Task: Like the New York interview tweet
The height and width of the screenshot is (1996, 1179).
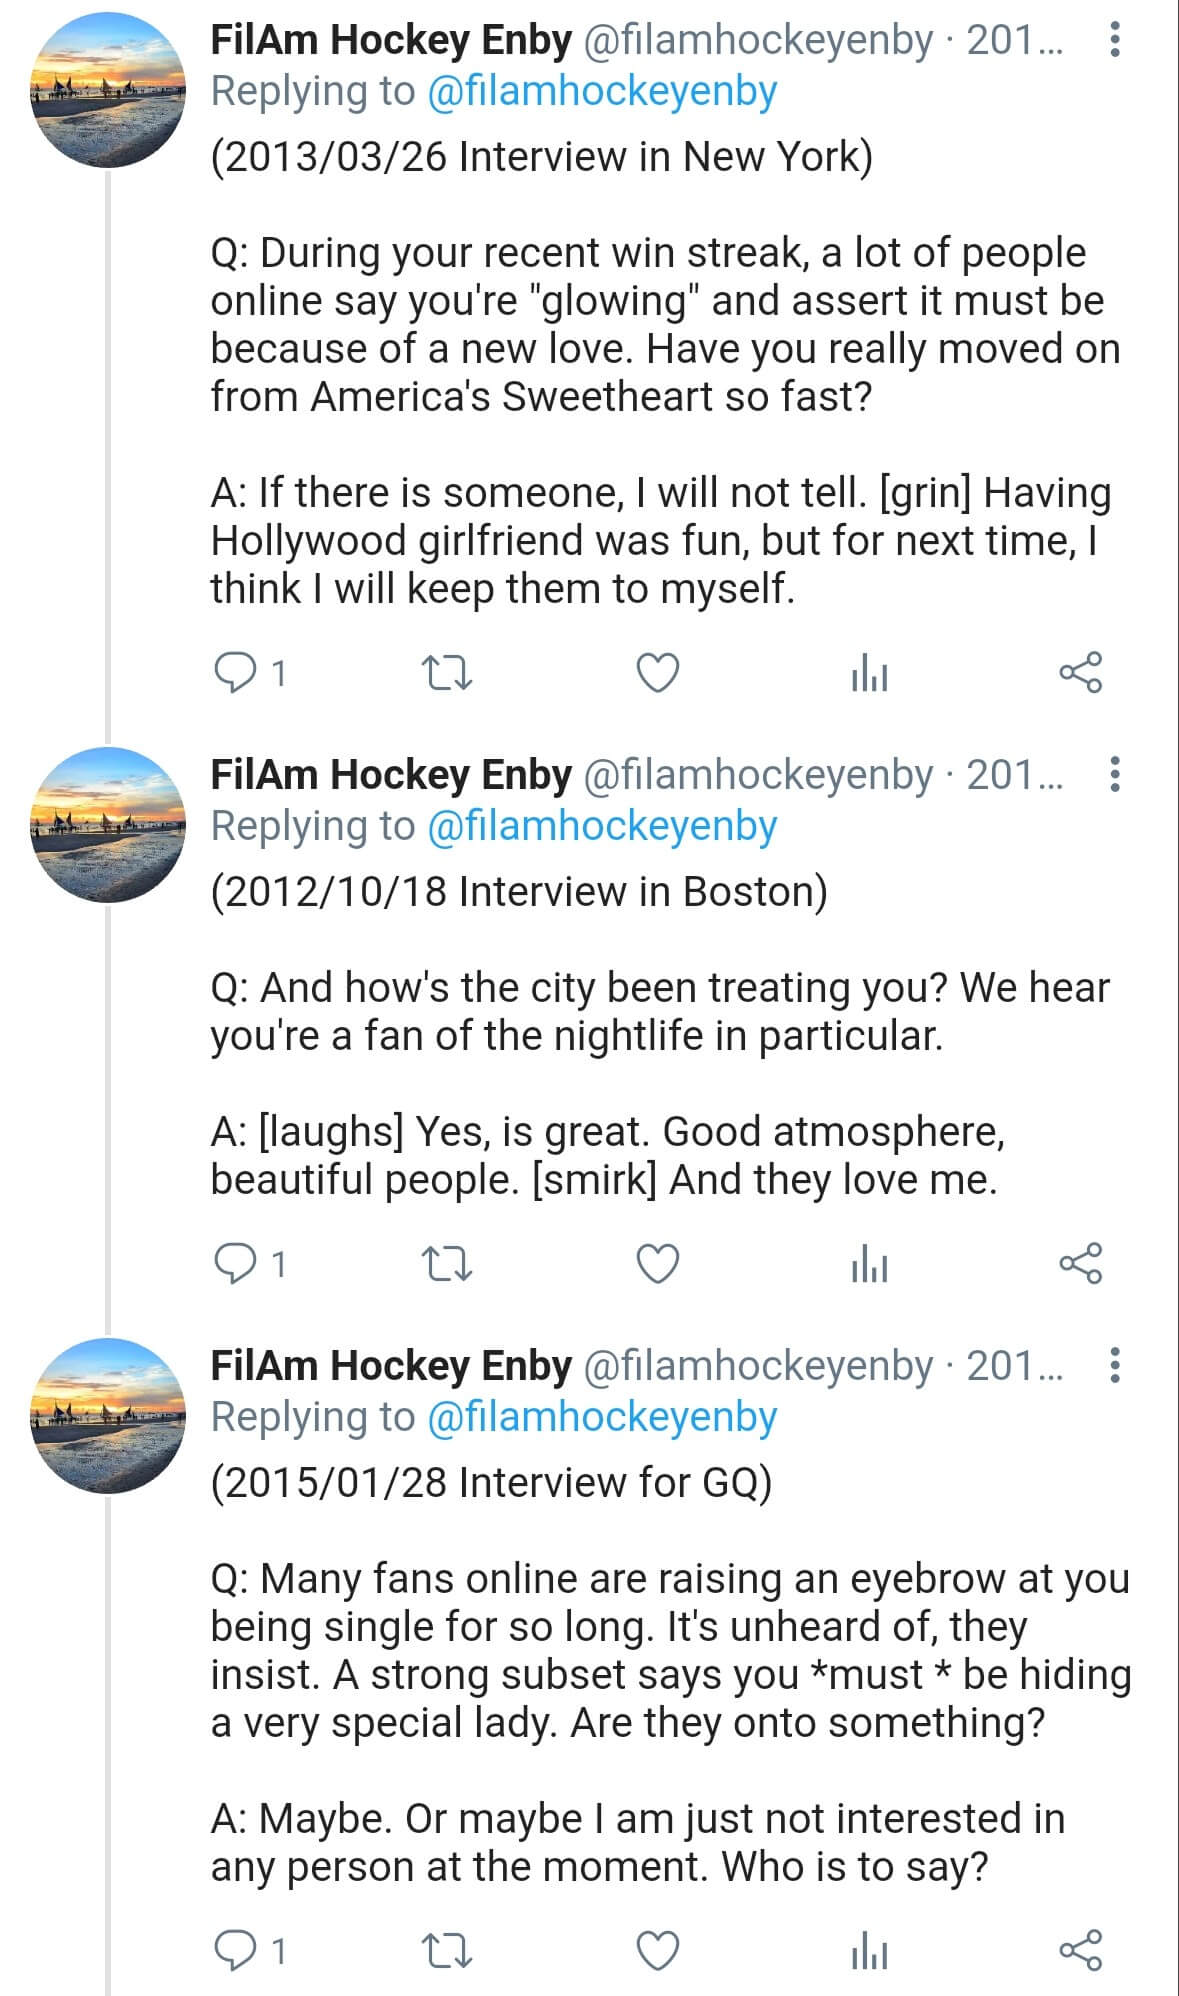Action: click(x=658, y=673)
